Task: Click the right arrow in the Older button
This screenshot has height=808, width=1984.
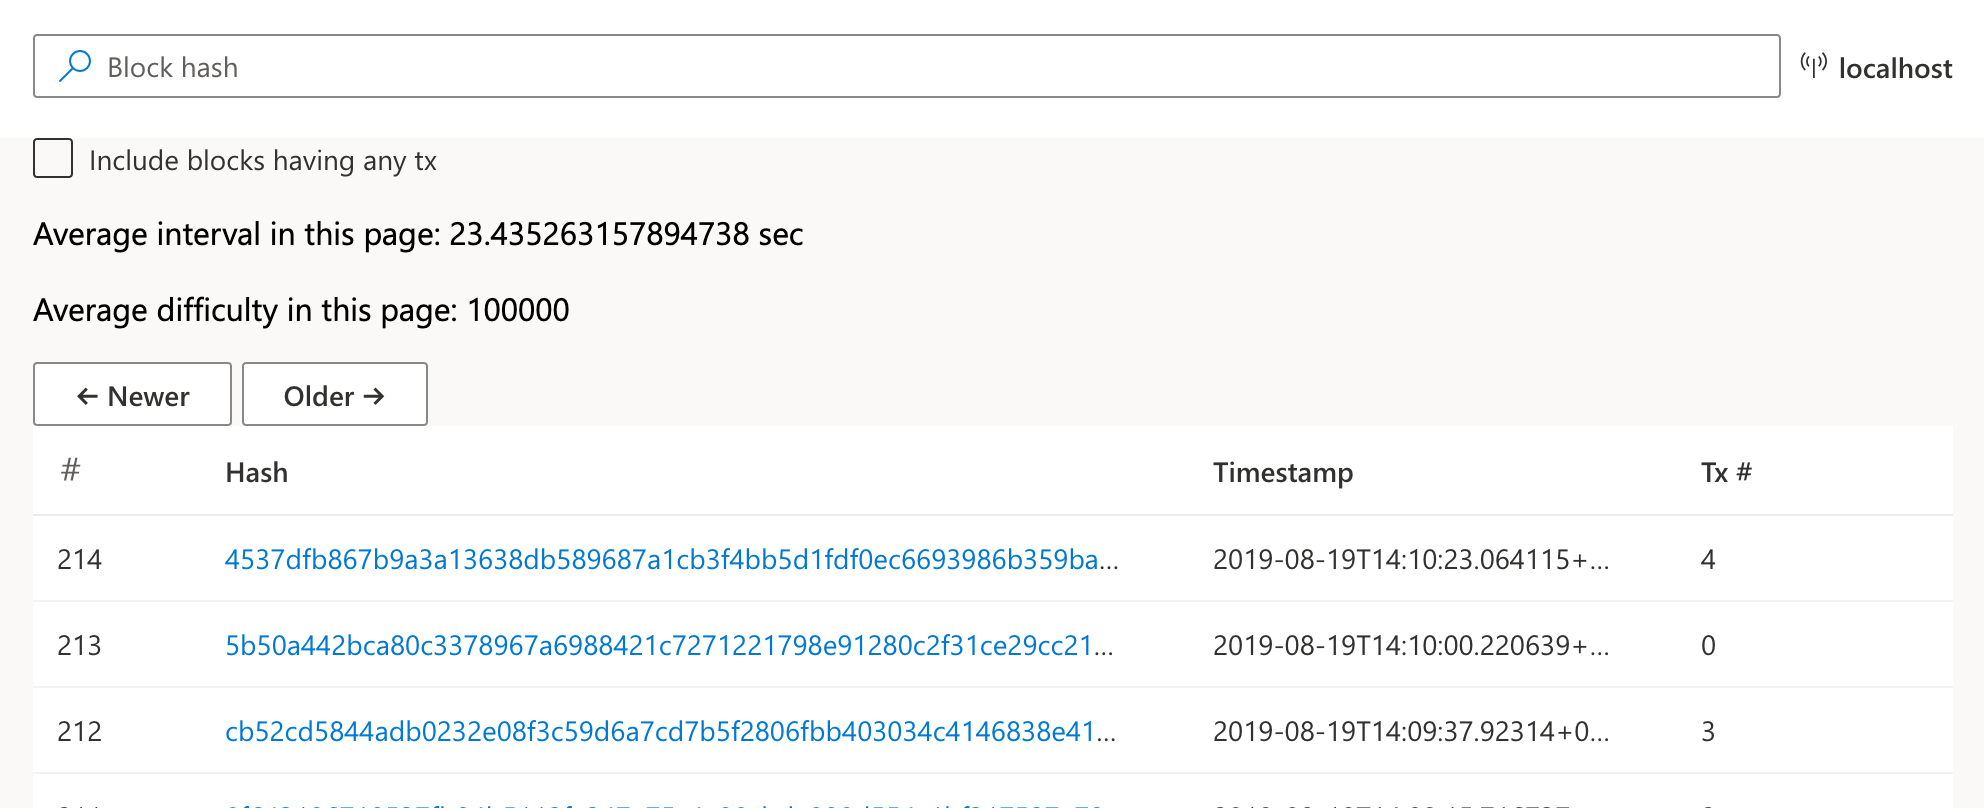Action: (374, 396)
